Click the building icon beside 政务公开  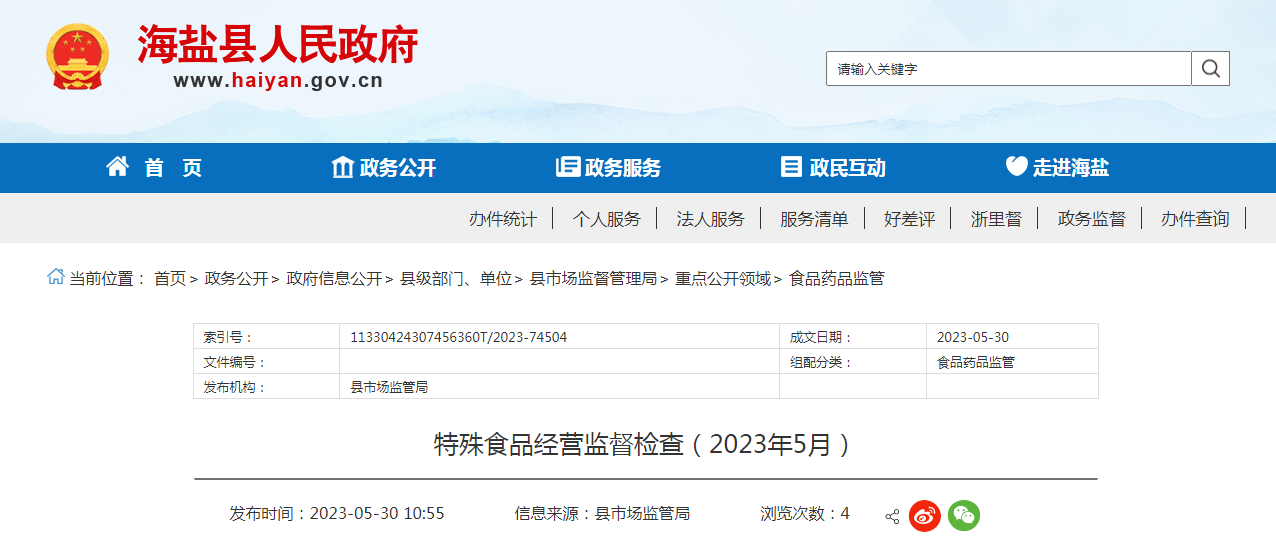point(342,167)
